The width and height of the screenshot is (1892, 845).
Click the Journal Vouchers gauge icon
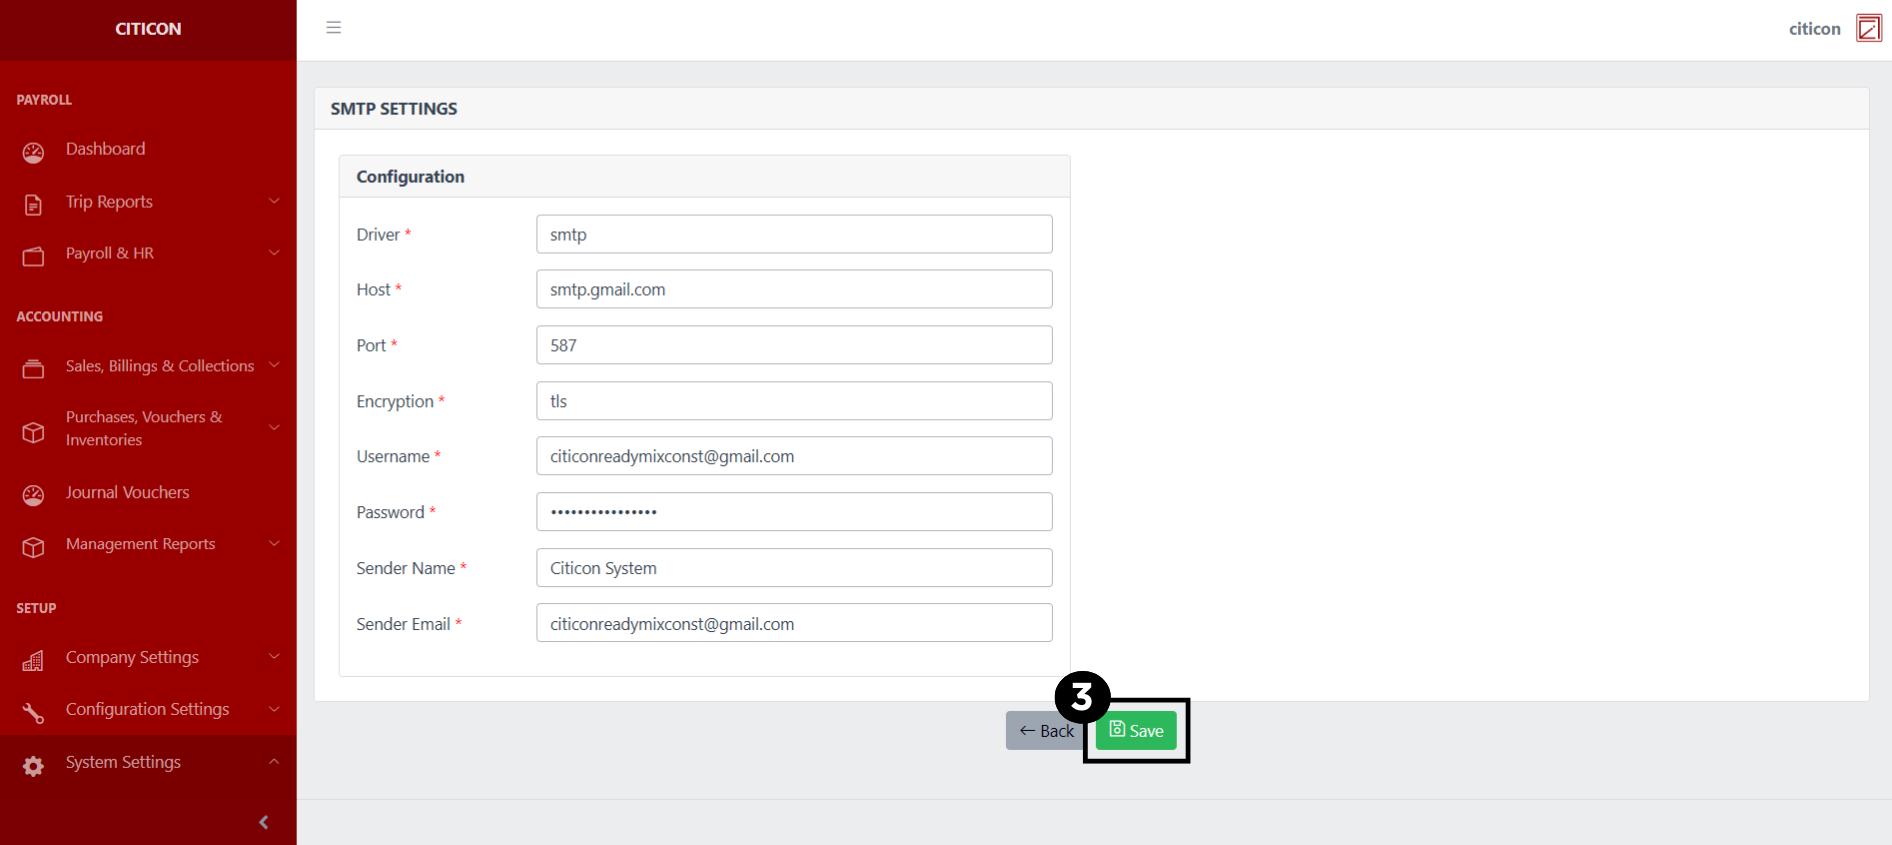(x=33, y=495)
